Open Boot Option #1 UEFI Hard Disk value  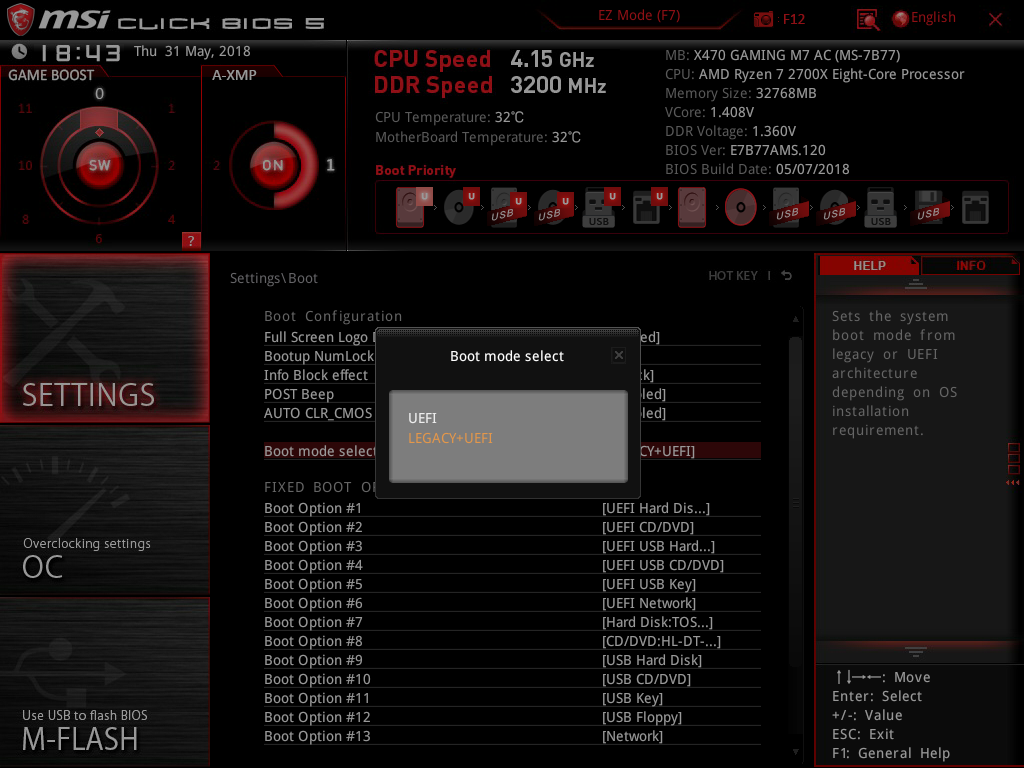coord(656,508)
